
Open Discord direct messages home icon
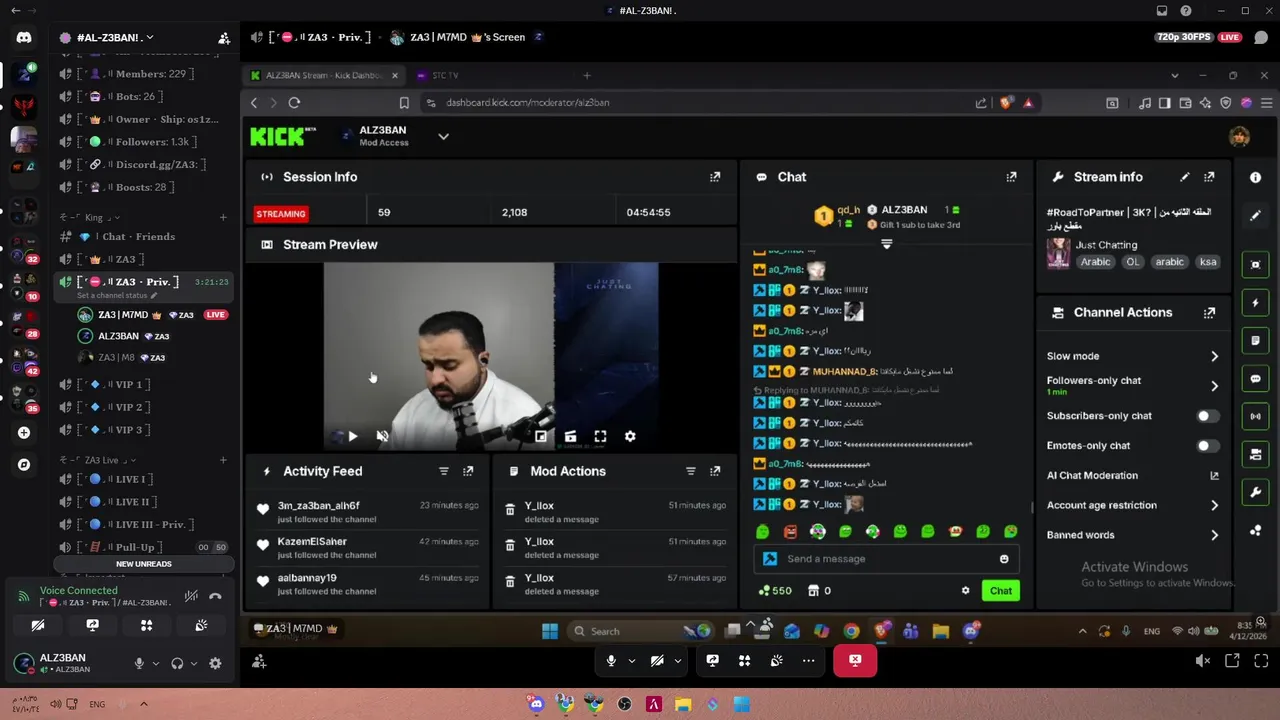click(24, 38)
